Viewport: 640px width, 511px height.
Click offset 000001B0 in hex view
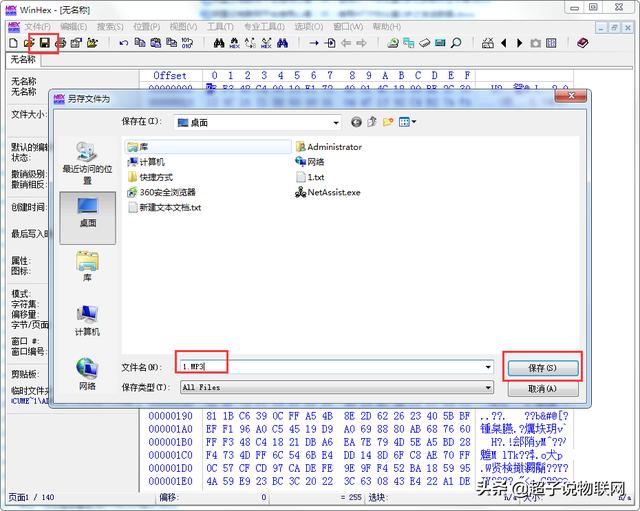click(x=171, y=442)
